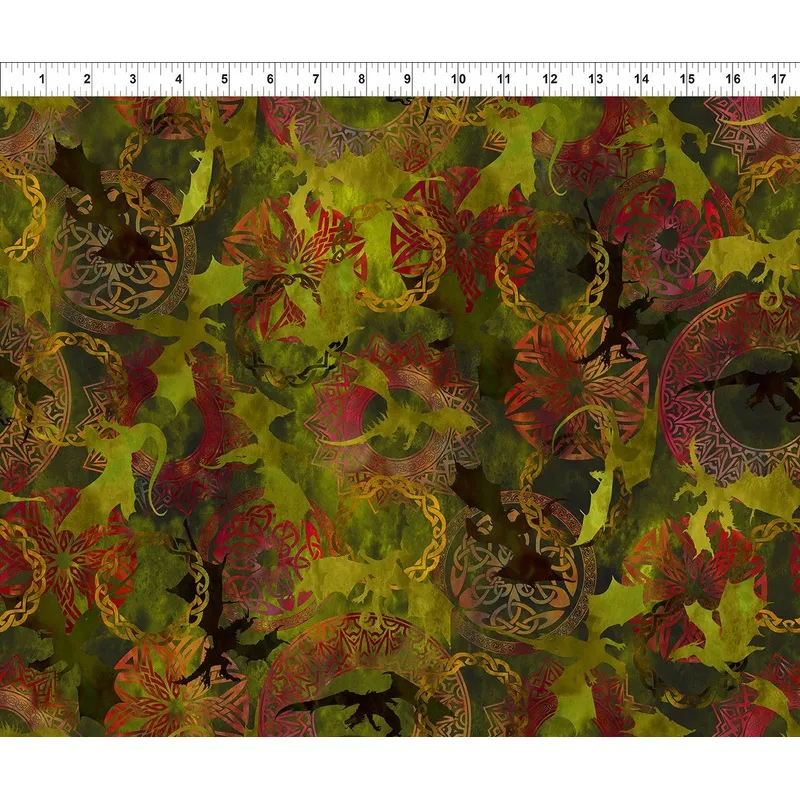This screenshot has width=800, height=800.
Task: Click the number 14 on the ruler
Action: coord(641,79)
